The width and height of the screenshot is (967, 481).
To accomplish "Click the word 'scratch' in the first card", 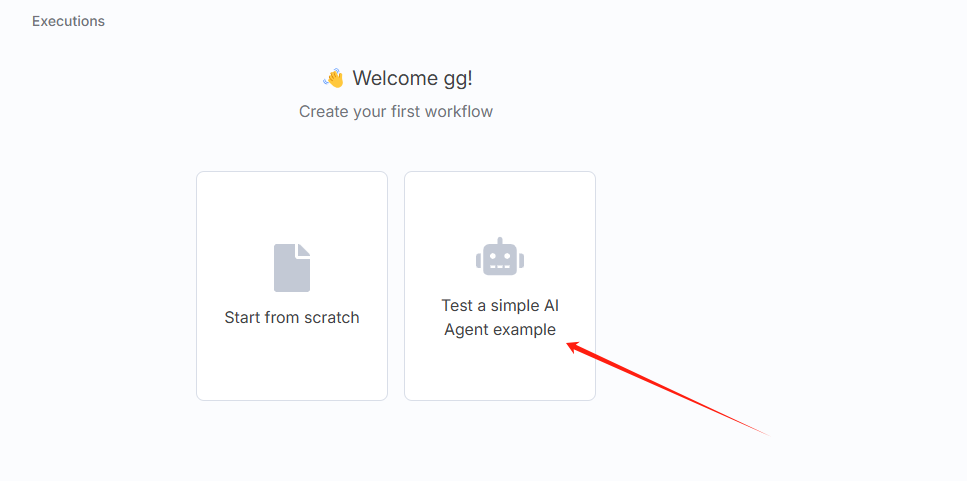I will pos(332,318).
